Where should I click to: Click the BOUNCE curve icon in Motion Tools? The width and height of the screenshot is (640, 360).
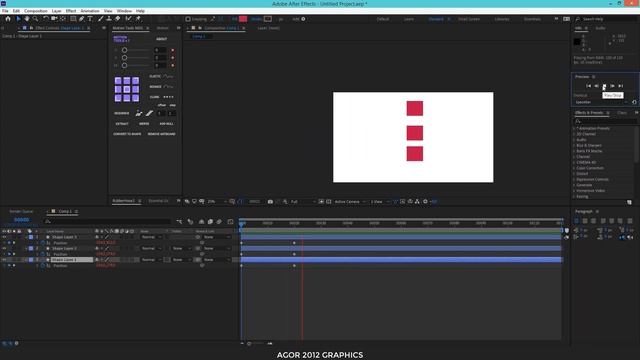tap(168, 87)
